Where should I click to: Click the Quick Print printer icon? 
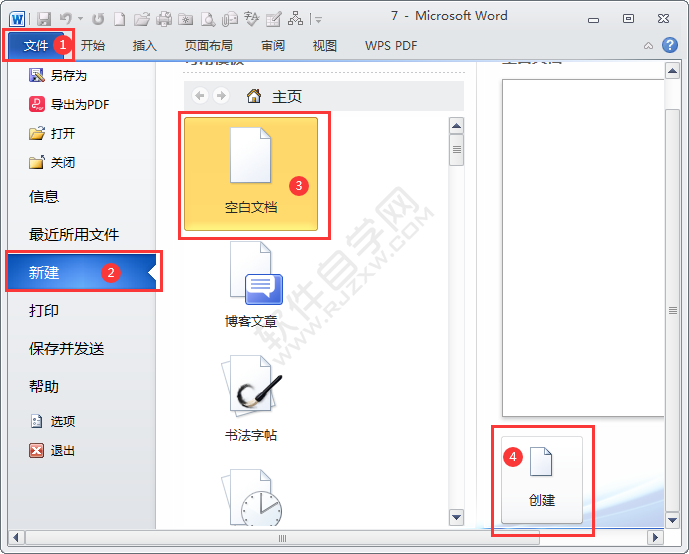coord(164,19)
